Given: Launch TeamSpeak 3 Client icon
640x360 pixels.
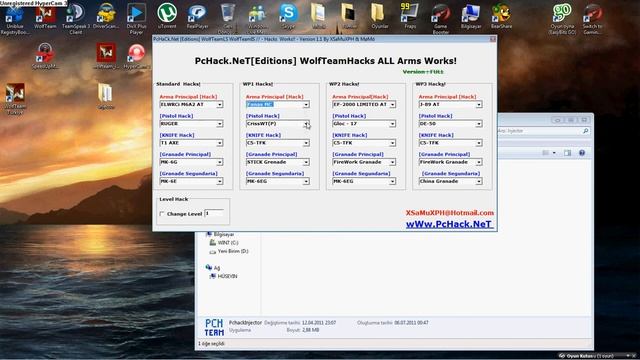Looking at the screenshot, I should click(x=76, y=18).
